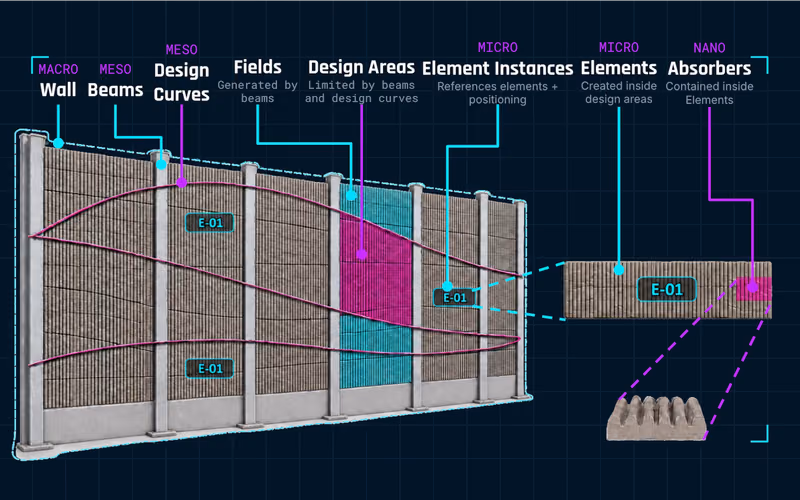Click the cyan marker dot on the beam
Viewport: 800px width, 500px height.
(x=161, y=164)
